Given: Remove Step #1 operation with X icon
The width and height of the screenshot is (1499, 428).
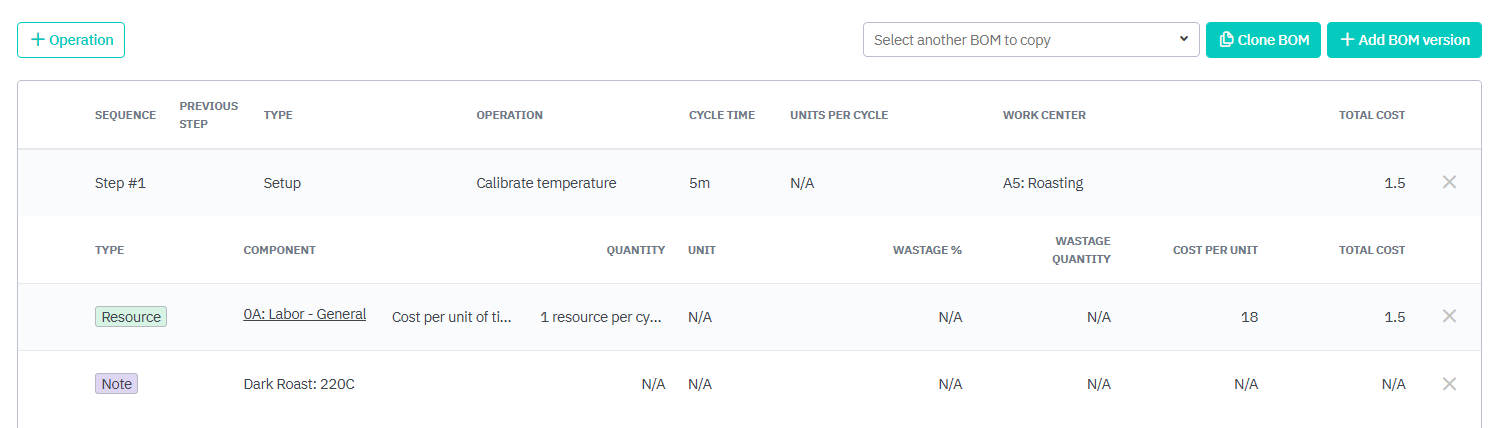Looking at the screenshot, I should click(1449, 182).
